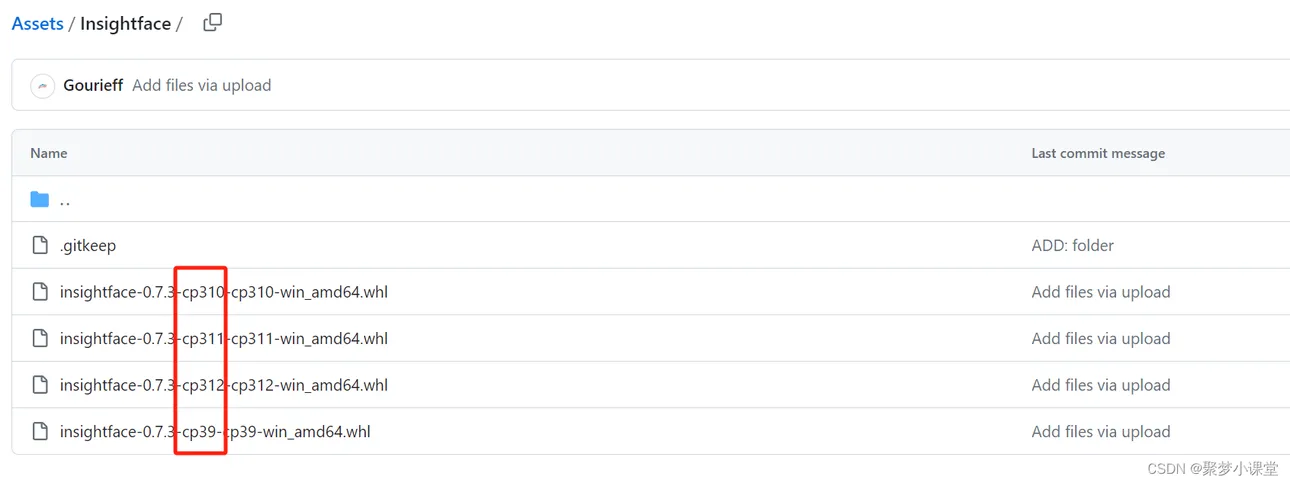Viewport: 1290px width, 483px height.
Task: Open insightface cp311 win_amd64 wheel file
Action: tap(224, 338)
